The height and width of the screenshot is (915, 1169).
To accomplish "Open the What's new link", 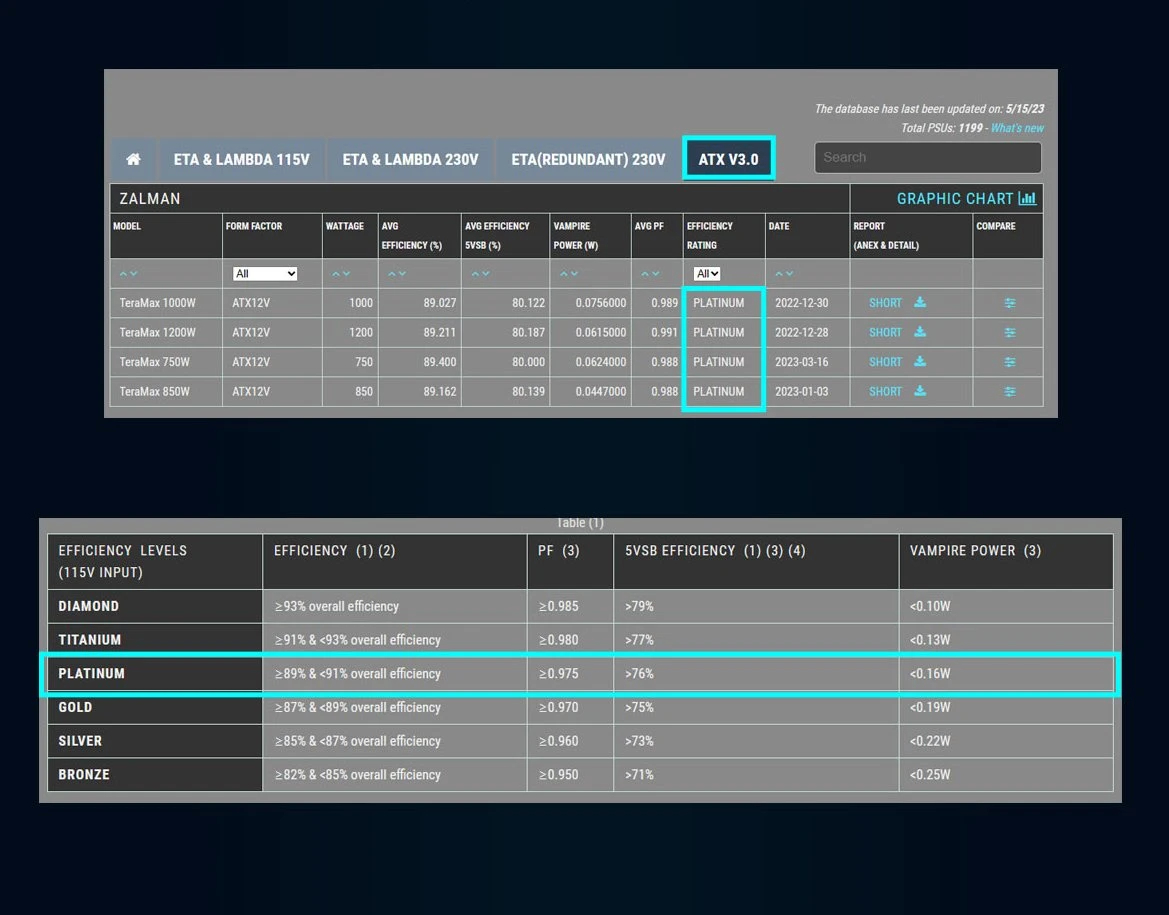I will coord(1017,128).
